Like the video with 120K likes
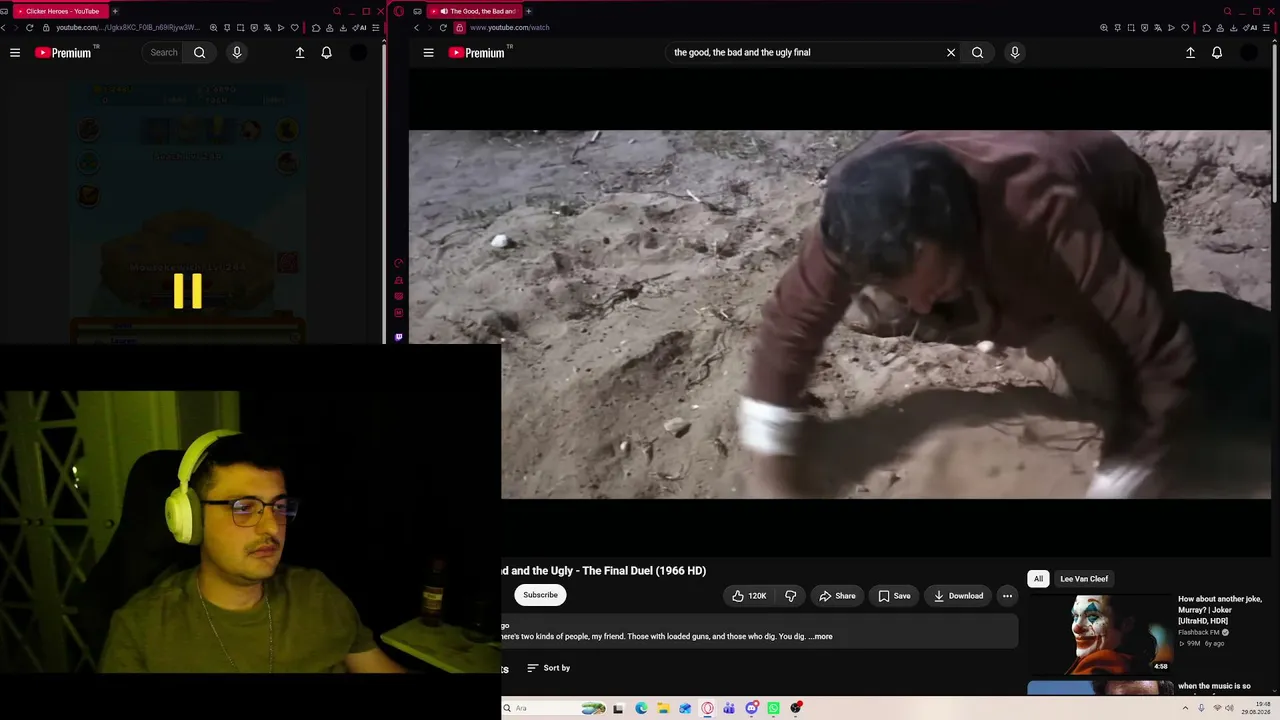This screenshot has width=1280, height=720. [749, 596]
